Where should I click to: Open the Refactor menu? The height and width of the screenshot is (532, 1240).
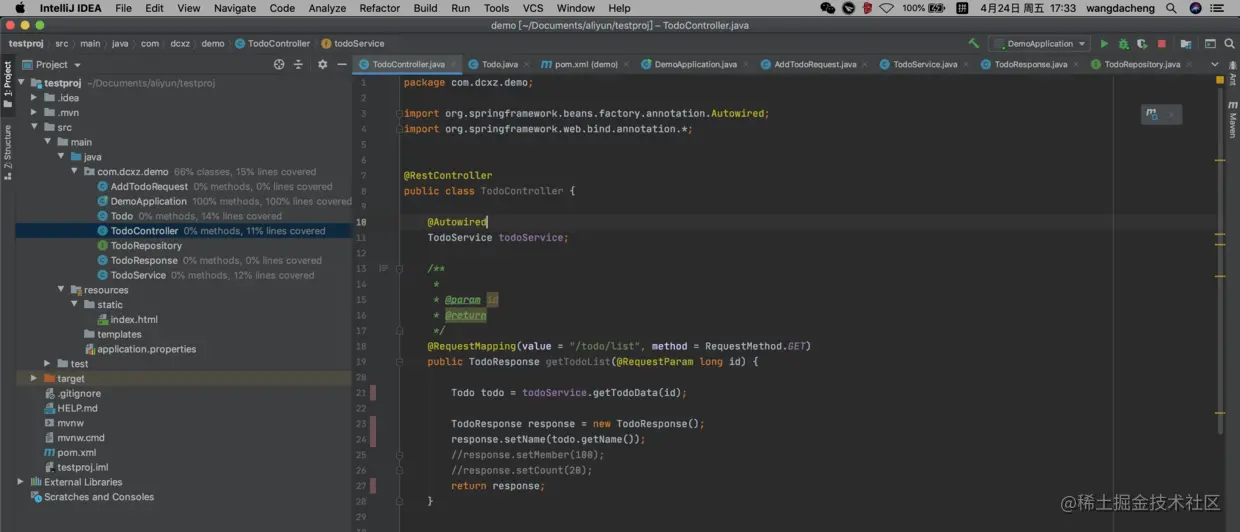(379, 8)
